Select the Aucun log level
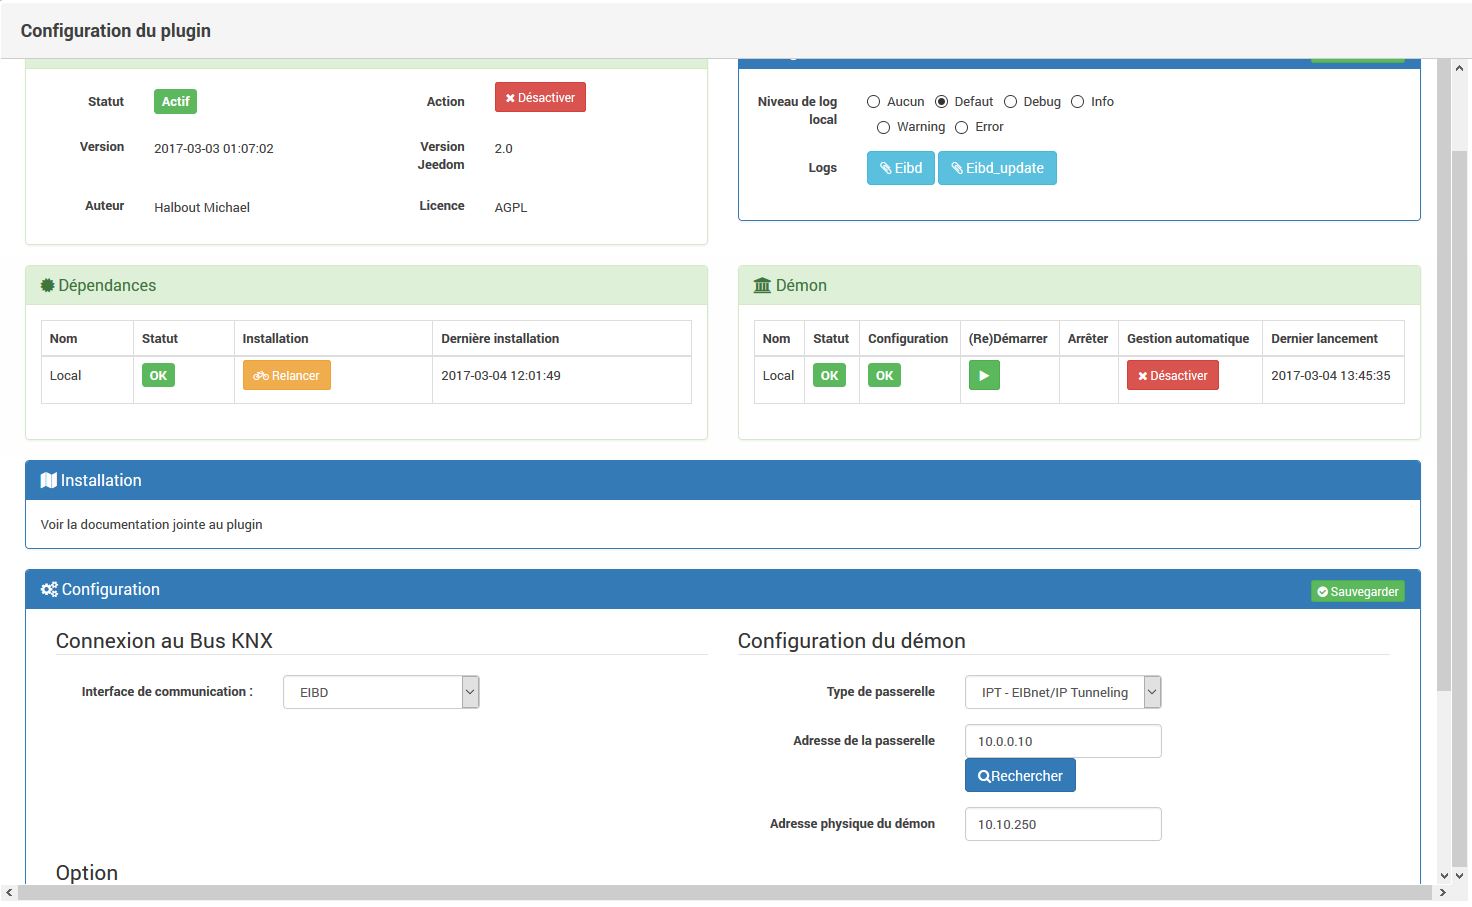 [x=873, y=102]
